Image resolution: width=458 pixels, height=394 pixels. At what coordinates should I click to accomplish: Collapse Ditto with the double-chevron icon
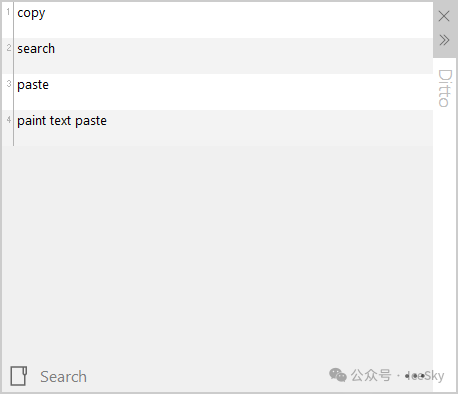coord(444,40)
